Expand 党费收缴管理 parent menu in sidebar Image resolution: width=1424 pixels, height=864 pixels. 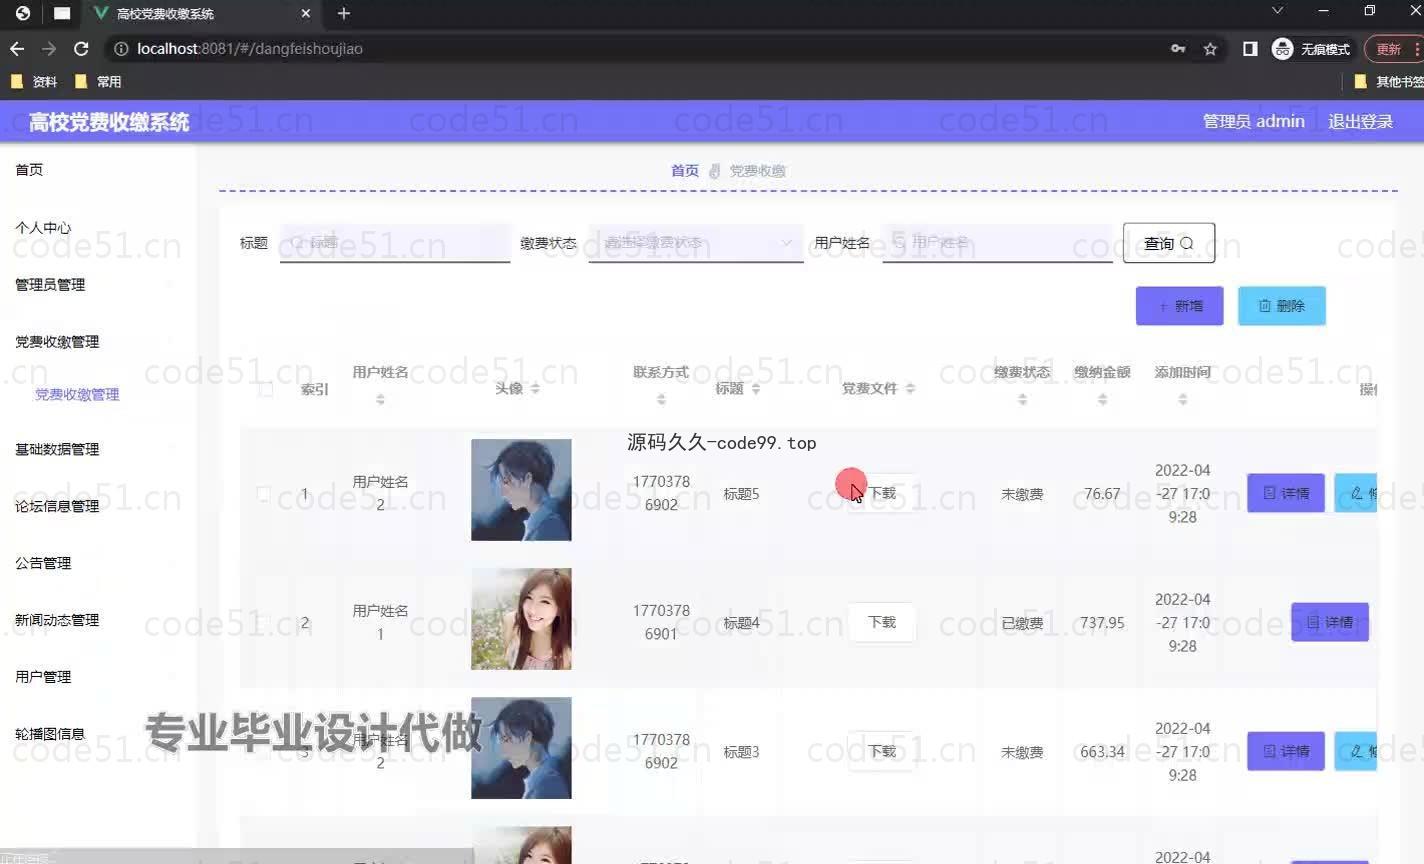(57, 342)
